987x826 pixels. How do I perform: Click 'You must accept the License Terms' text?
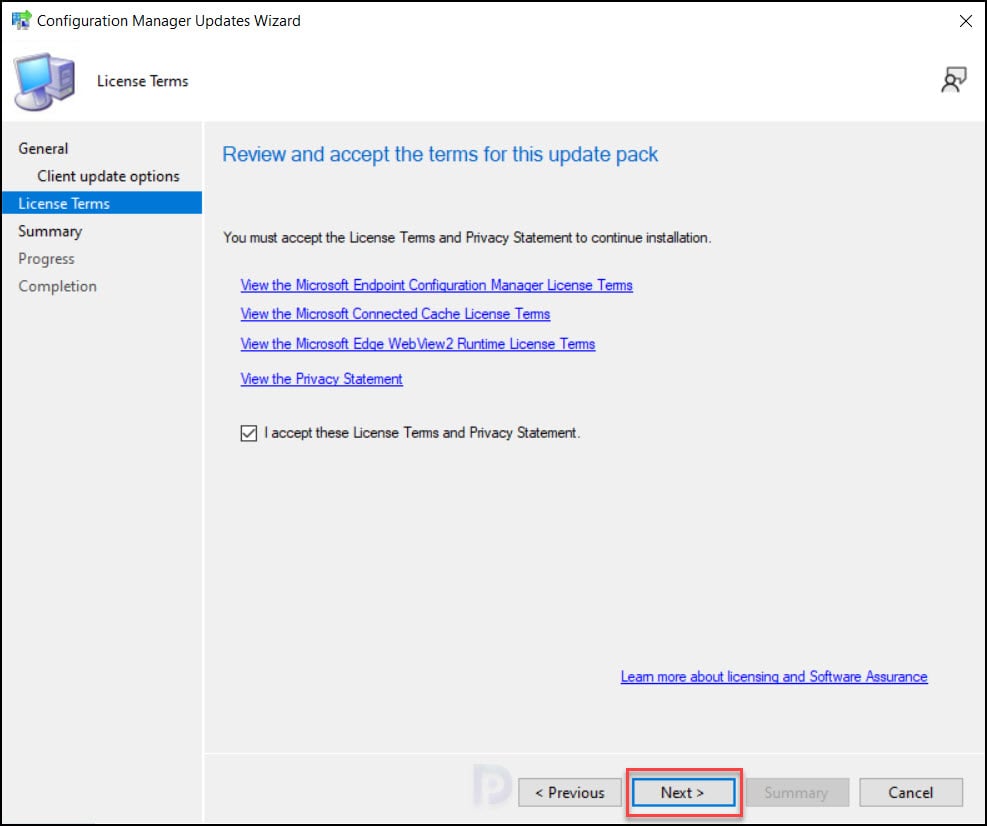[467, 238]
